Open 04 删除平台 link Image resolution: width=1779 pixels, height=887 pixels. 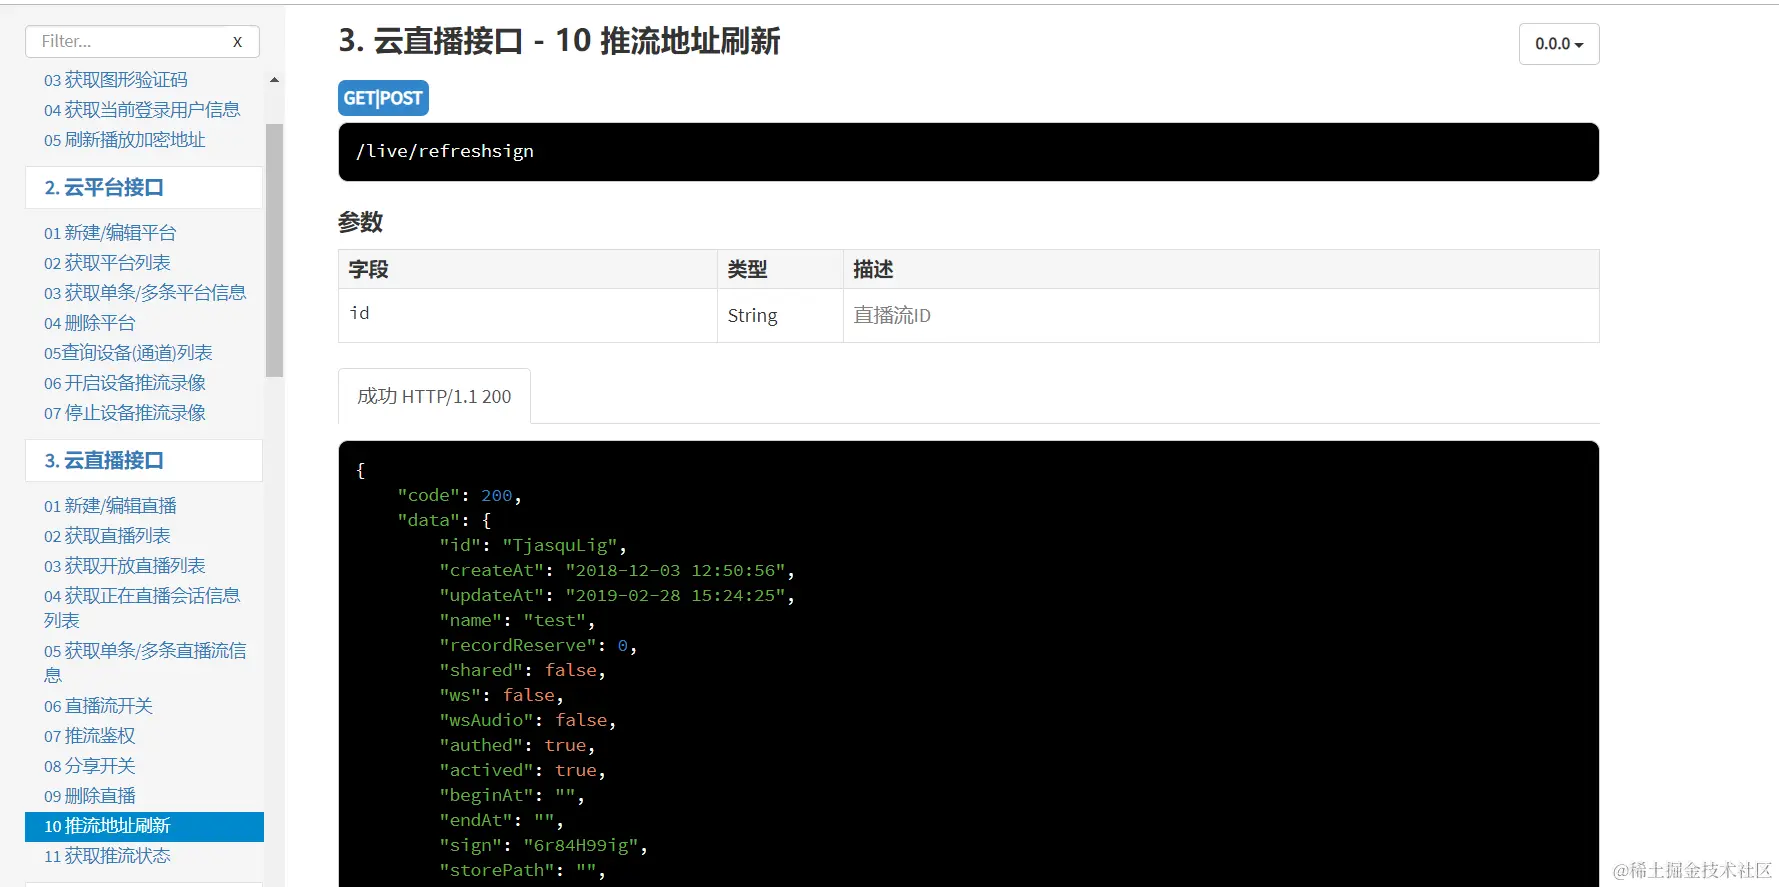[x=90, y=323]
